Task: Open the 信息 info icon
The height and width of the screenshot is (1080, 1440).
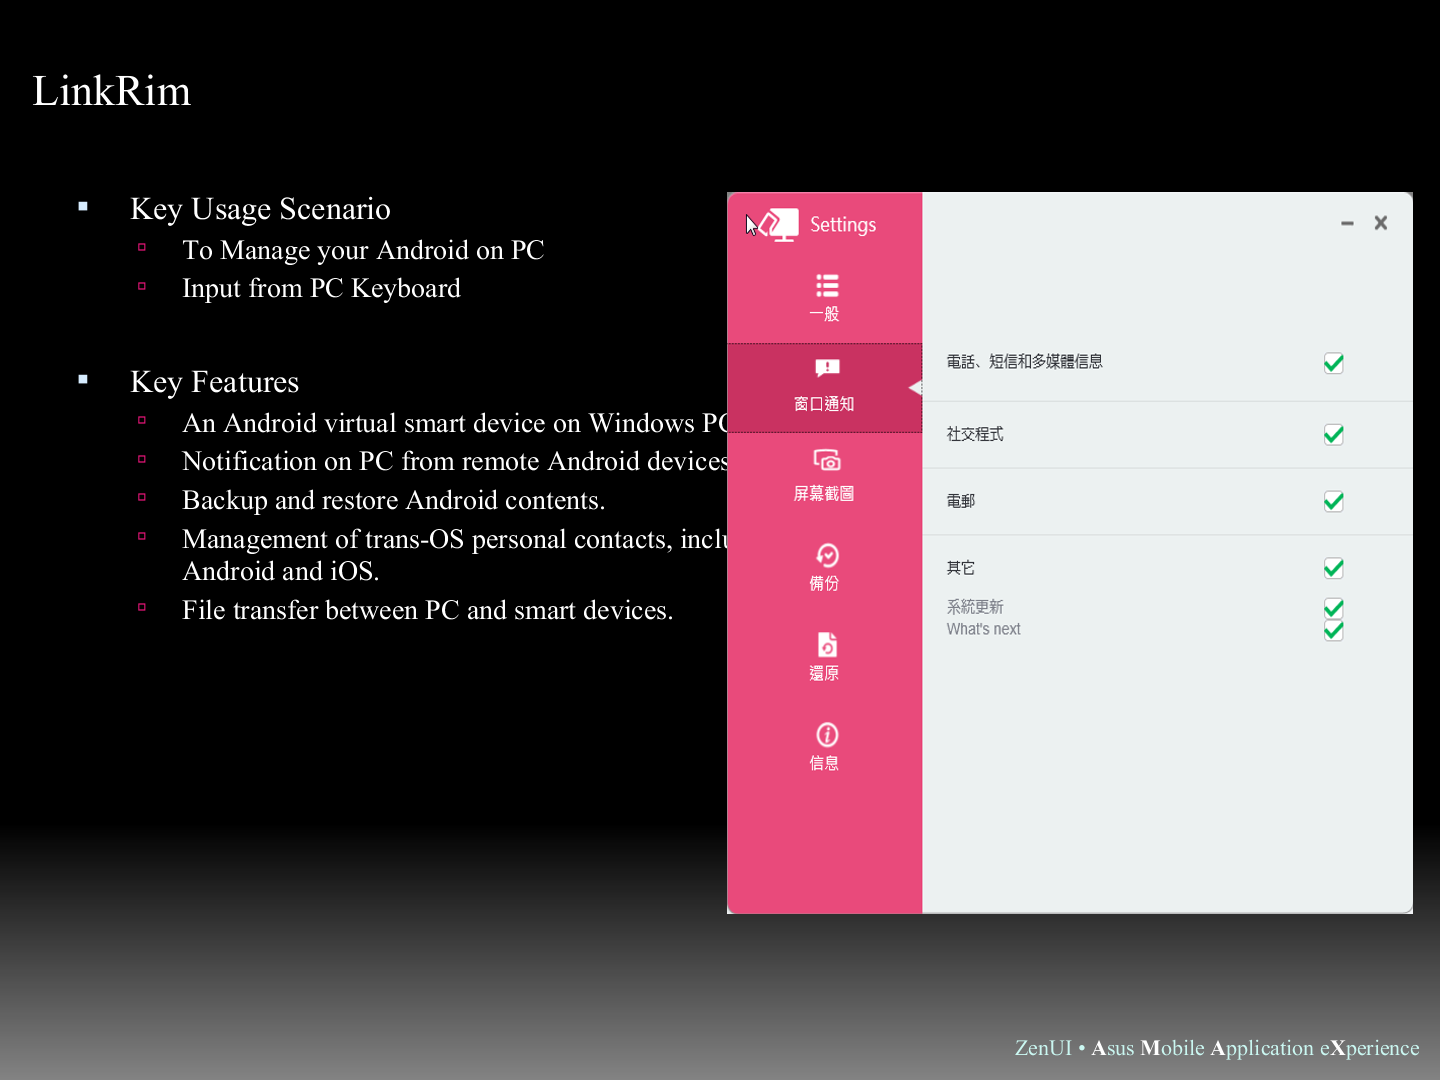Action: [x=826, y=735]
